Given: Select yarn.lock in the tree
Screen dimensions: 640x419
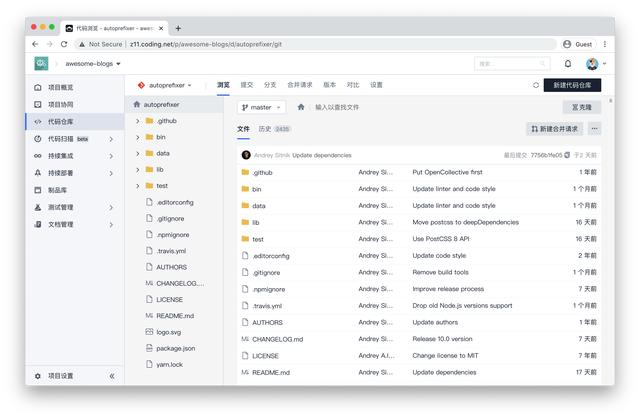Looking at the screenshot, I should click(x=169, y=365).
